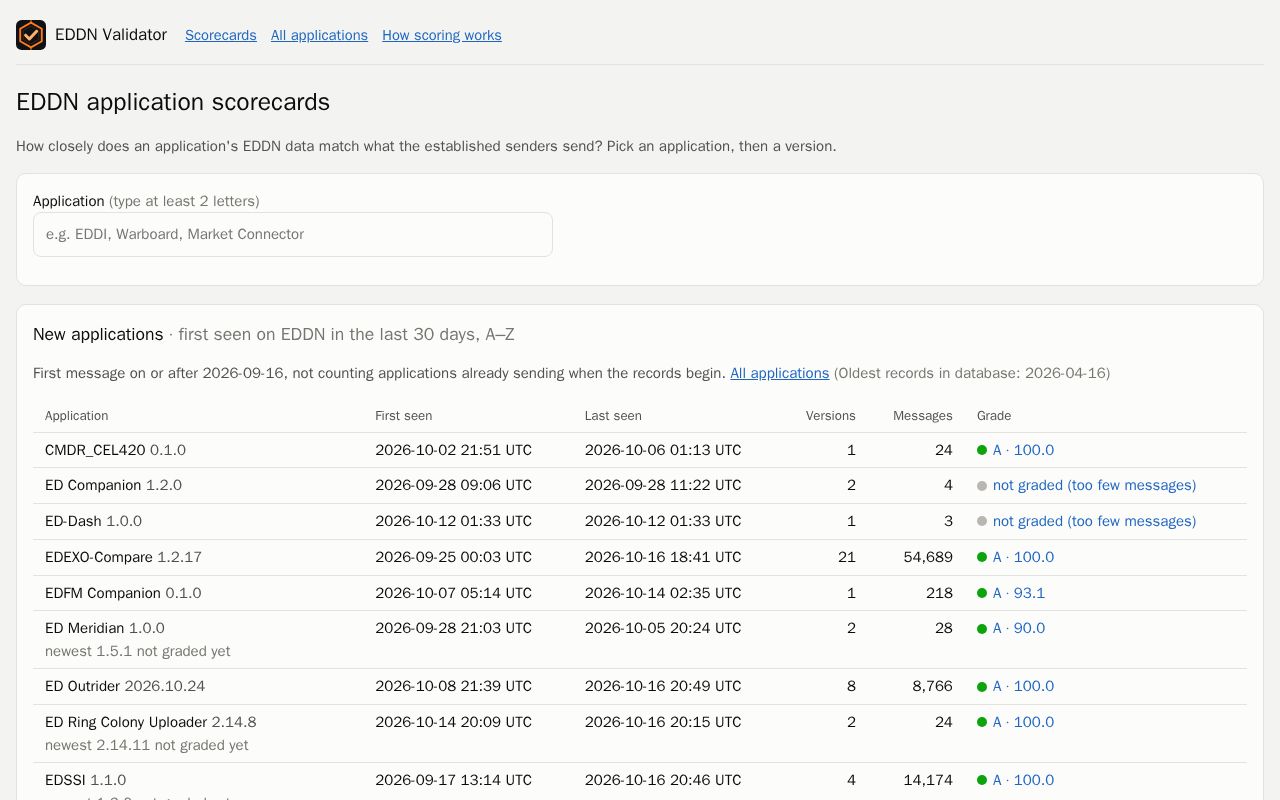
Task: Click the Versions column header
Action: pos(831,415)
